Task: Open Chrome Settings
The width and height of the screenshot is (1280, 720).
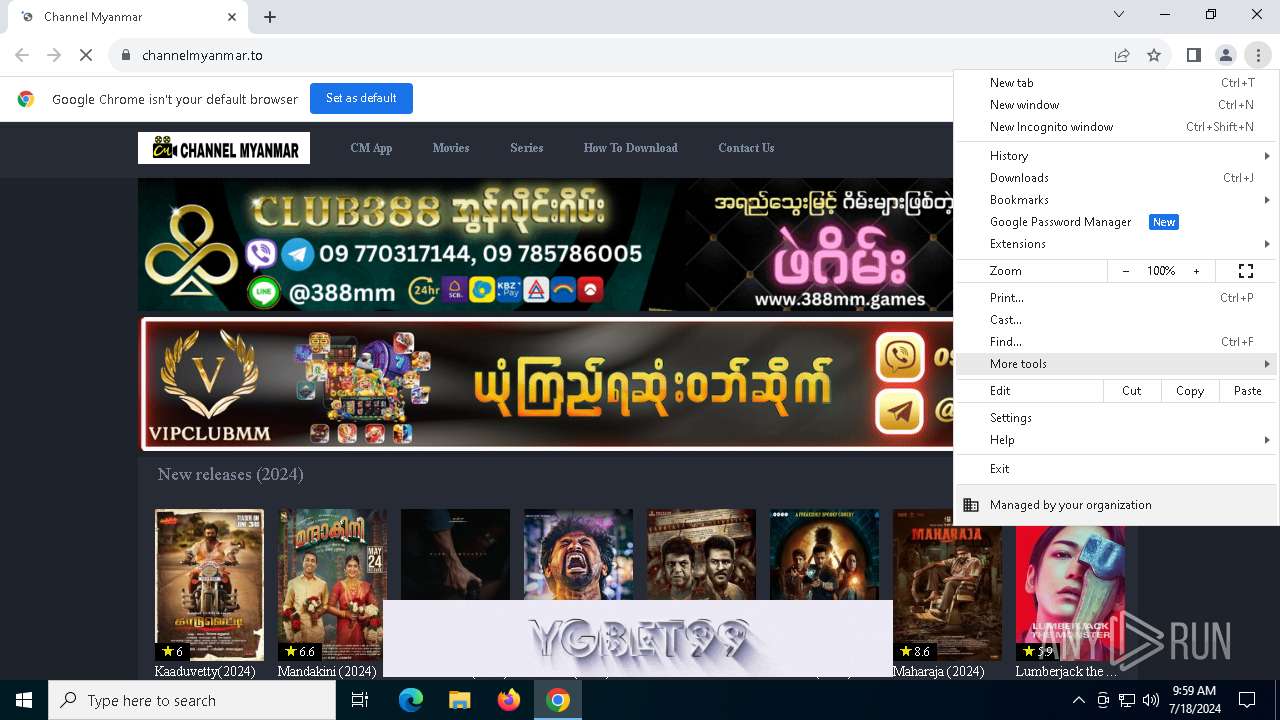Action: 1117,418
